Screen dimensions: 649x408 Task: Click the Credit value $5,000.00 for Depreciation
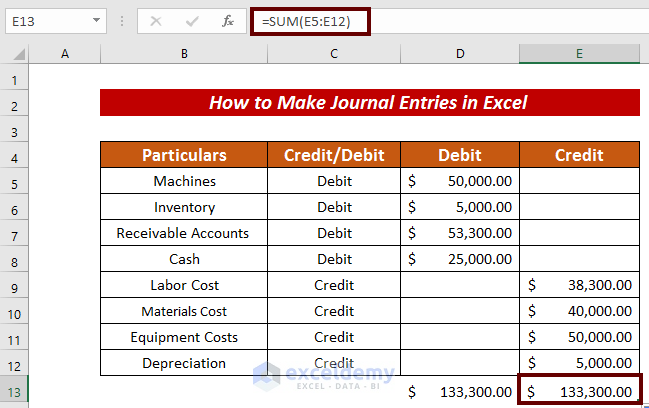pos(579,363)
